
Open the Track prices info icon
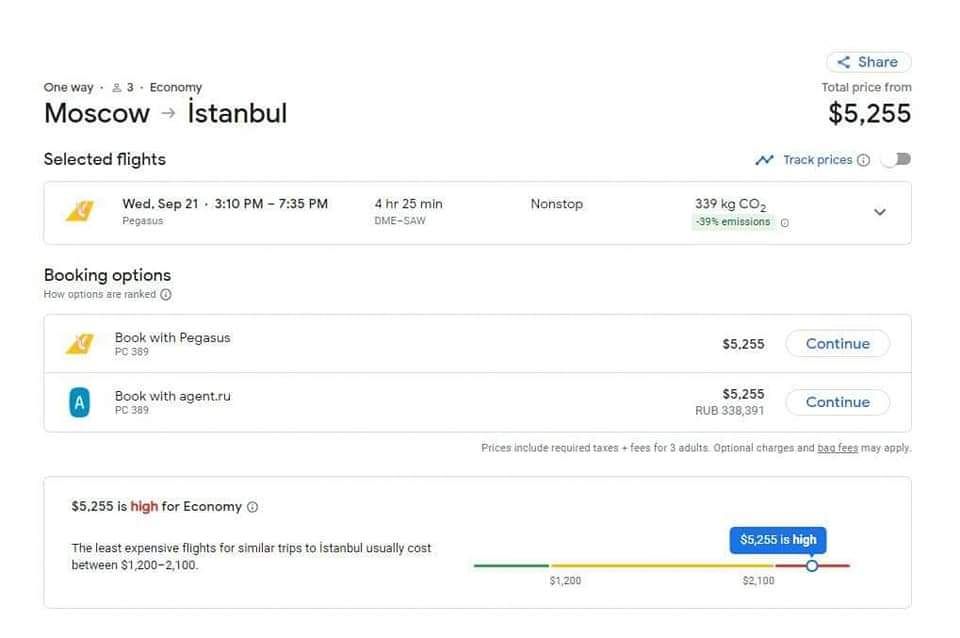pos(864,160)
